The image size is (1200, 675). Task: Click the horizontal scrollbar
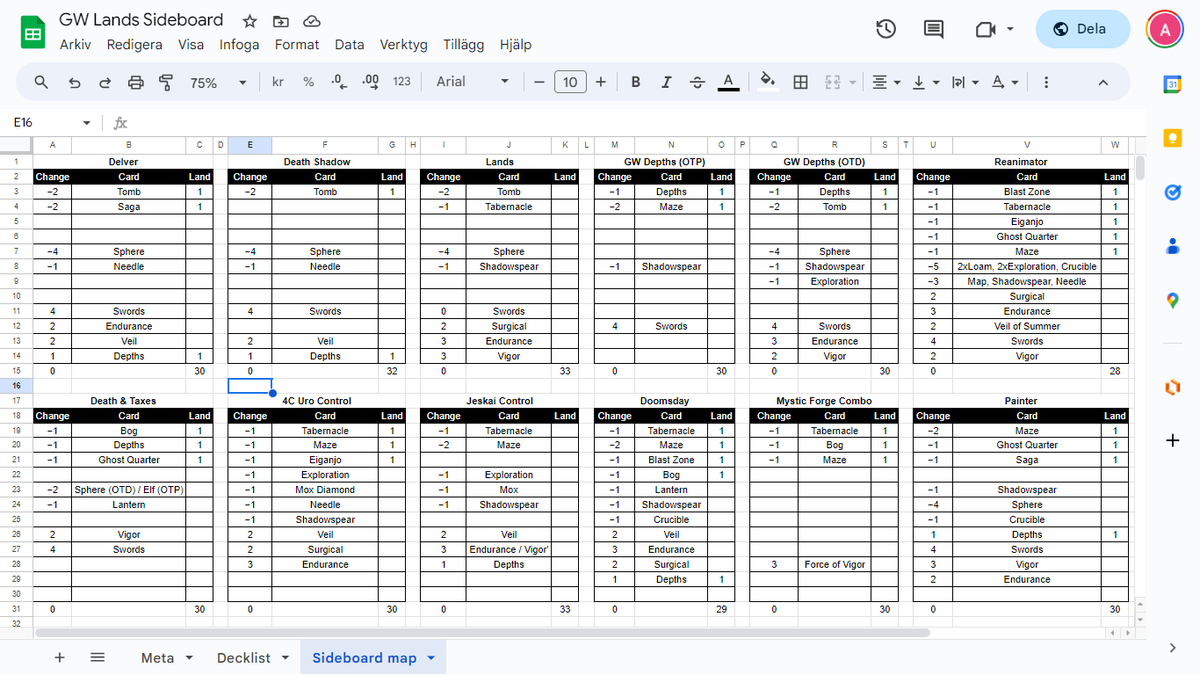click(x=482, y=632)
